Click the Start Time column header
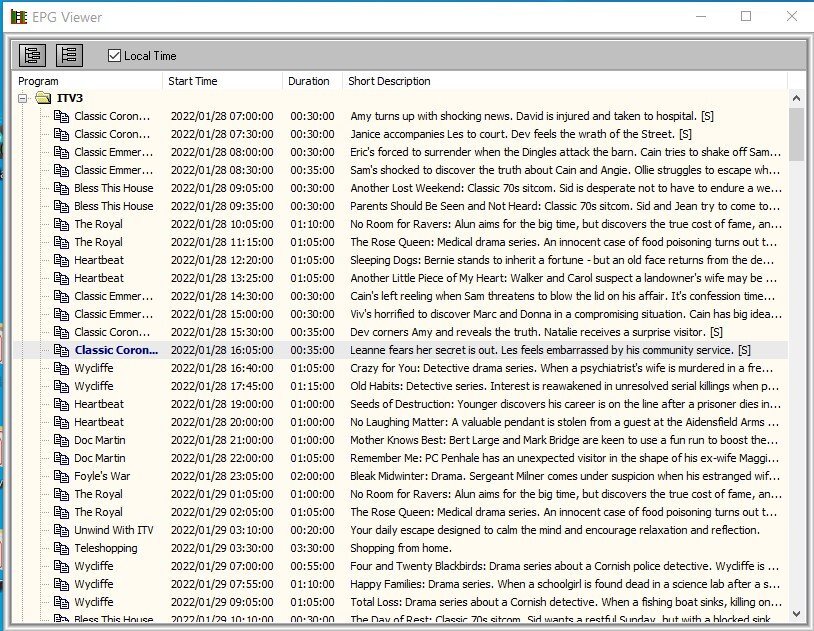The height and width of the screenshot is (631, 814). click(x=222, y=81)
